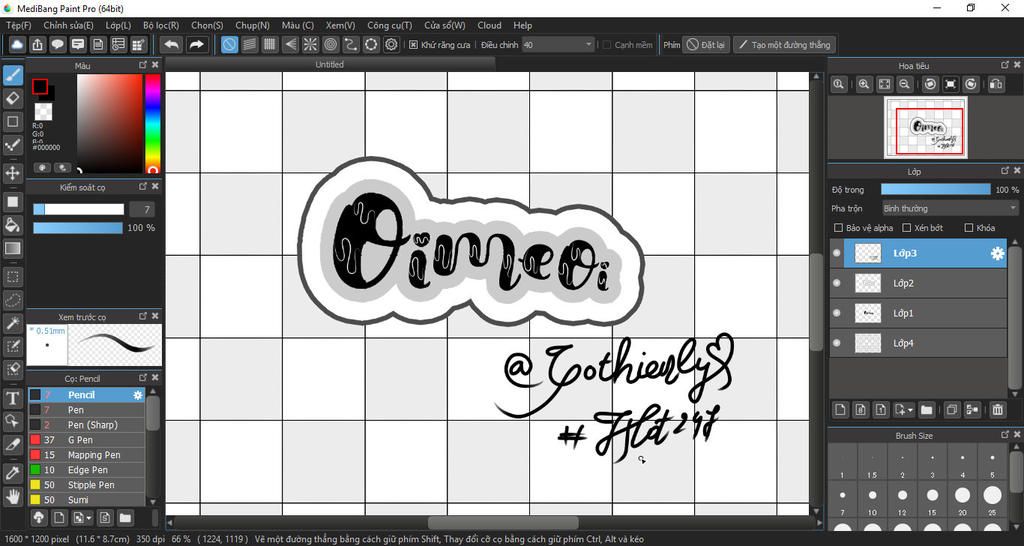Open Chỉnh sửa(E) menu
This screenshot has height=546, width=1024.
[x=69, y=25]
